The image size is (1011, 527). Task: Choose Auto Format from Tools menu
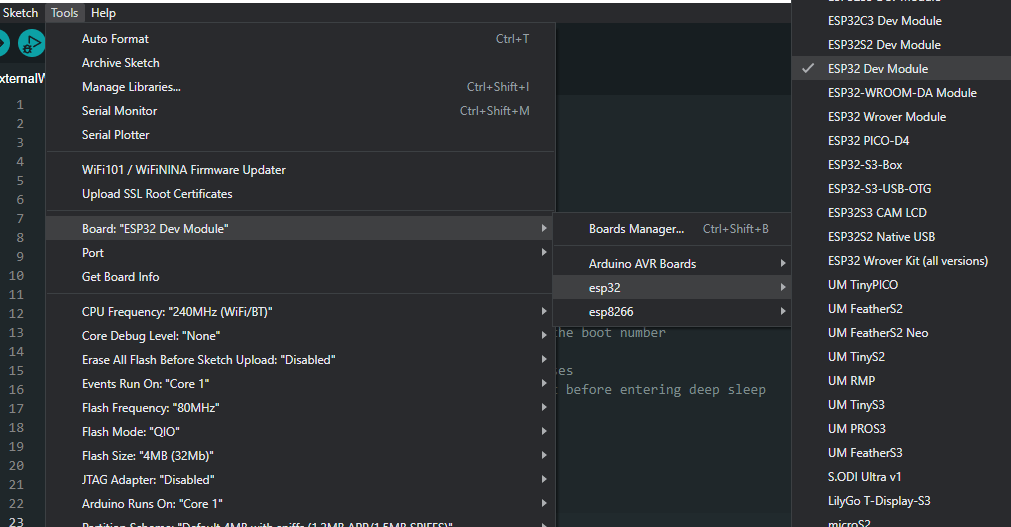(300, 39)
